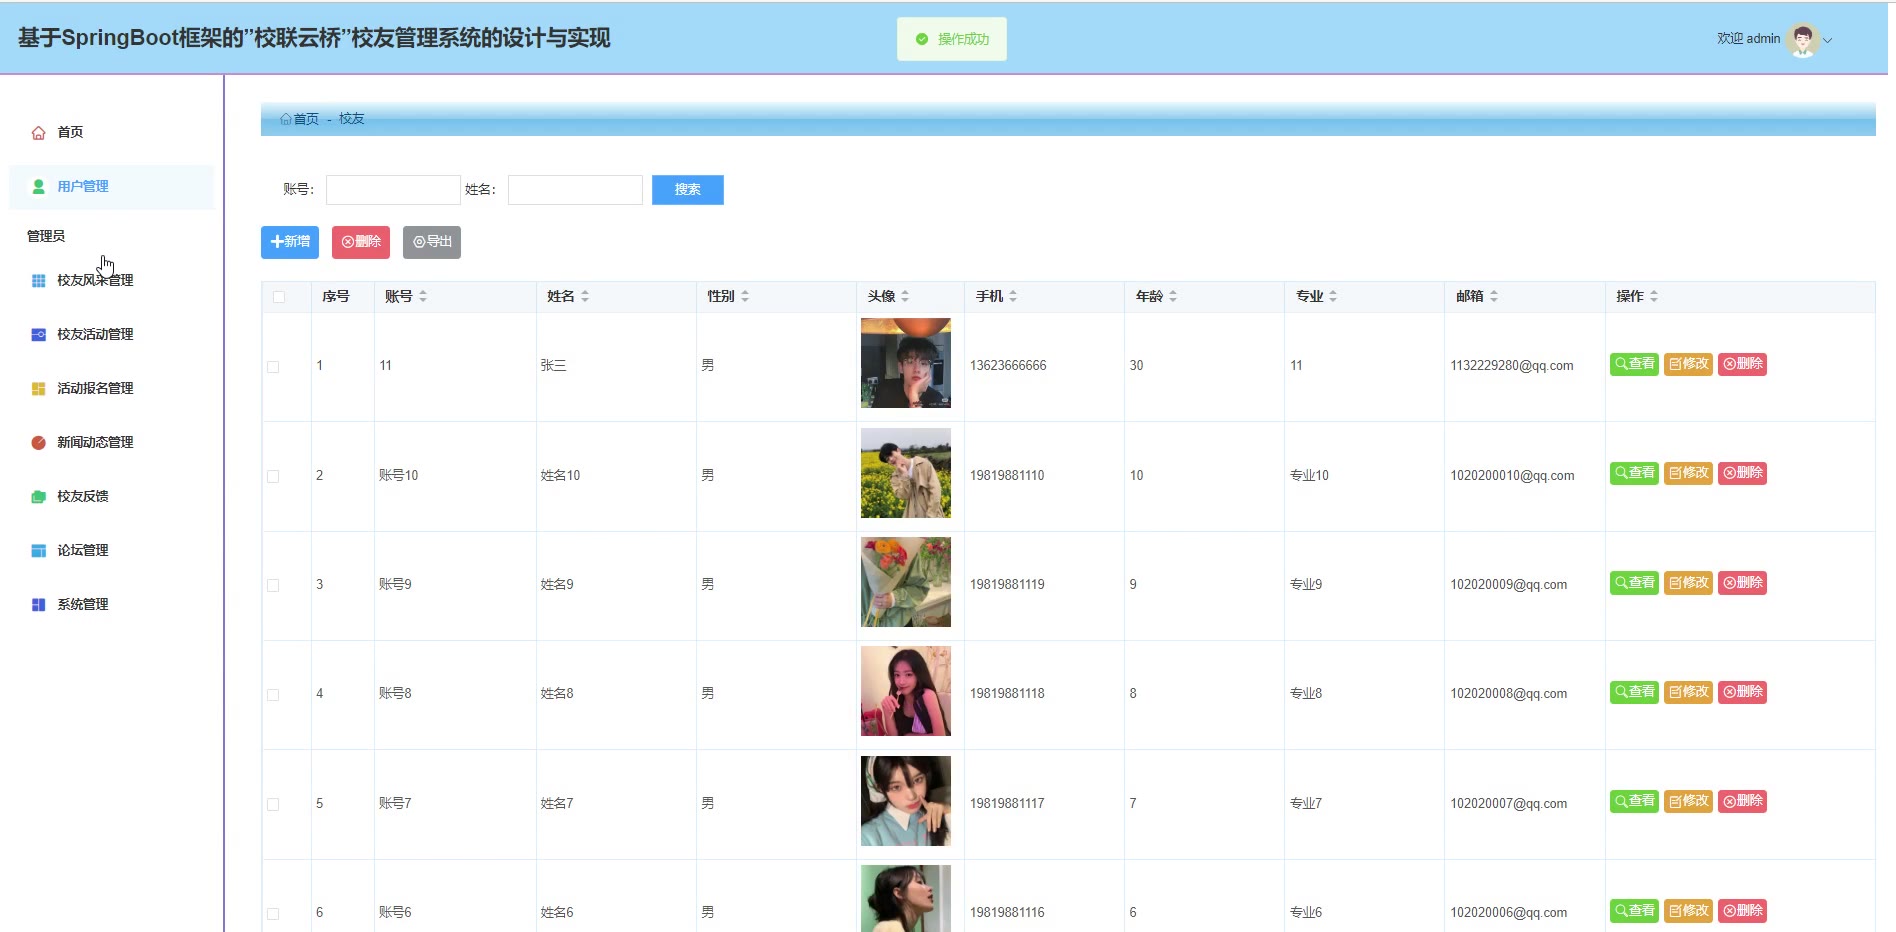Image resolution: width=1896 pixels, height=932 pixels.
Task: Click 修改 for the 账号10 row
Action: coord(1688,473)
